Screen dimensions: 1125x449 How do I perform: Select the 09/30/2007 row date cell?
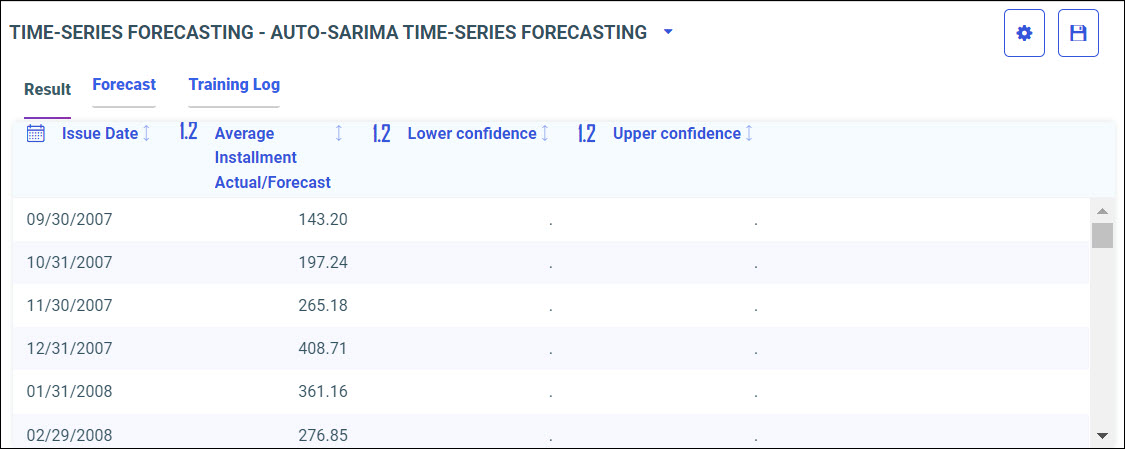pyautogui.click(x=69, y=219)
